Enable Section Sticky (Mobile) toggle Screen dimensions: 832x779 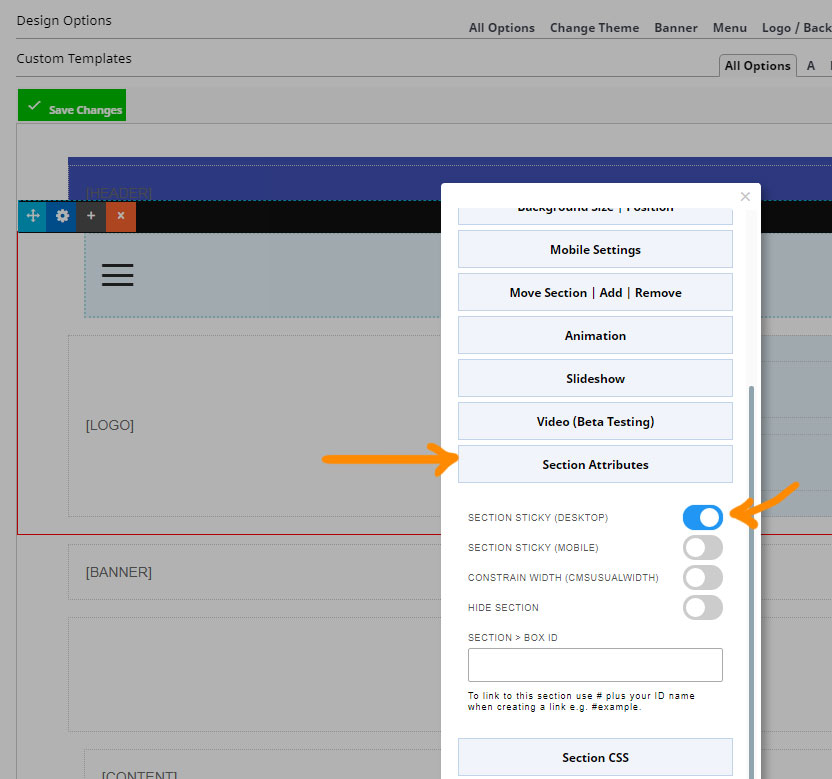[x=702, y=547]
